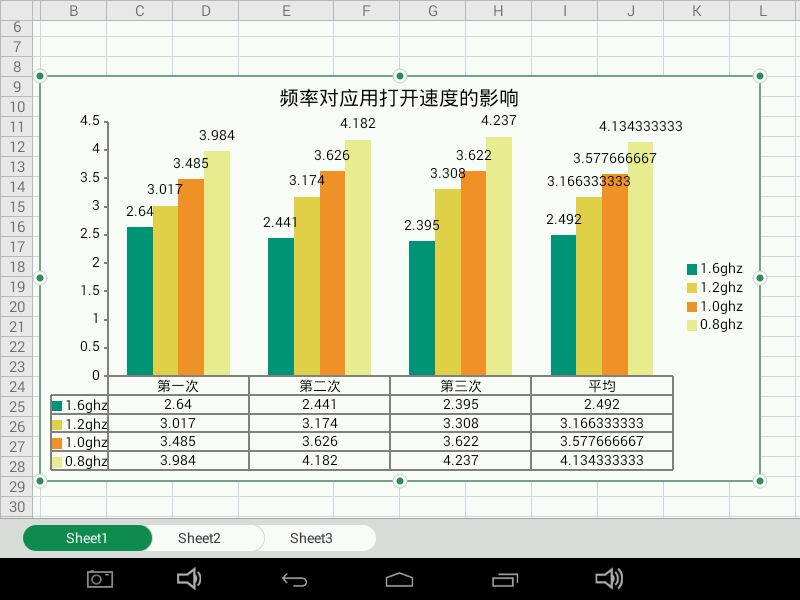Click the 第二次 data table header

click(319, 386)
